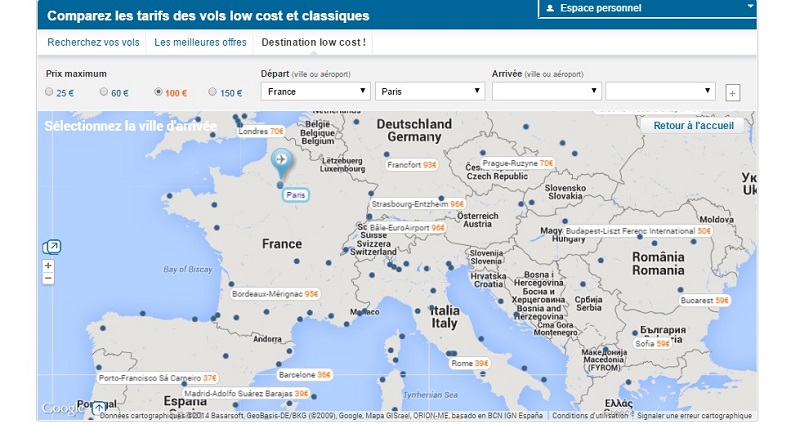
Task: Zoom out with the map minus button
Action: [48, 278]
